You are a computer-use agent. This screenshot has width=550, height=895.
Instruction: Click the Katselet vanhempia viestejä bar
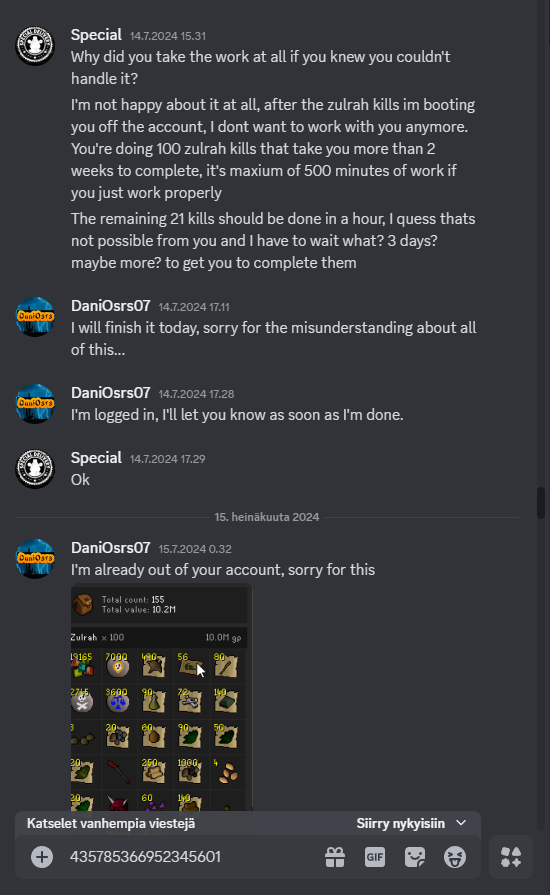click(x=248, y=823)
